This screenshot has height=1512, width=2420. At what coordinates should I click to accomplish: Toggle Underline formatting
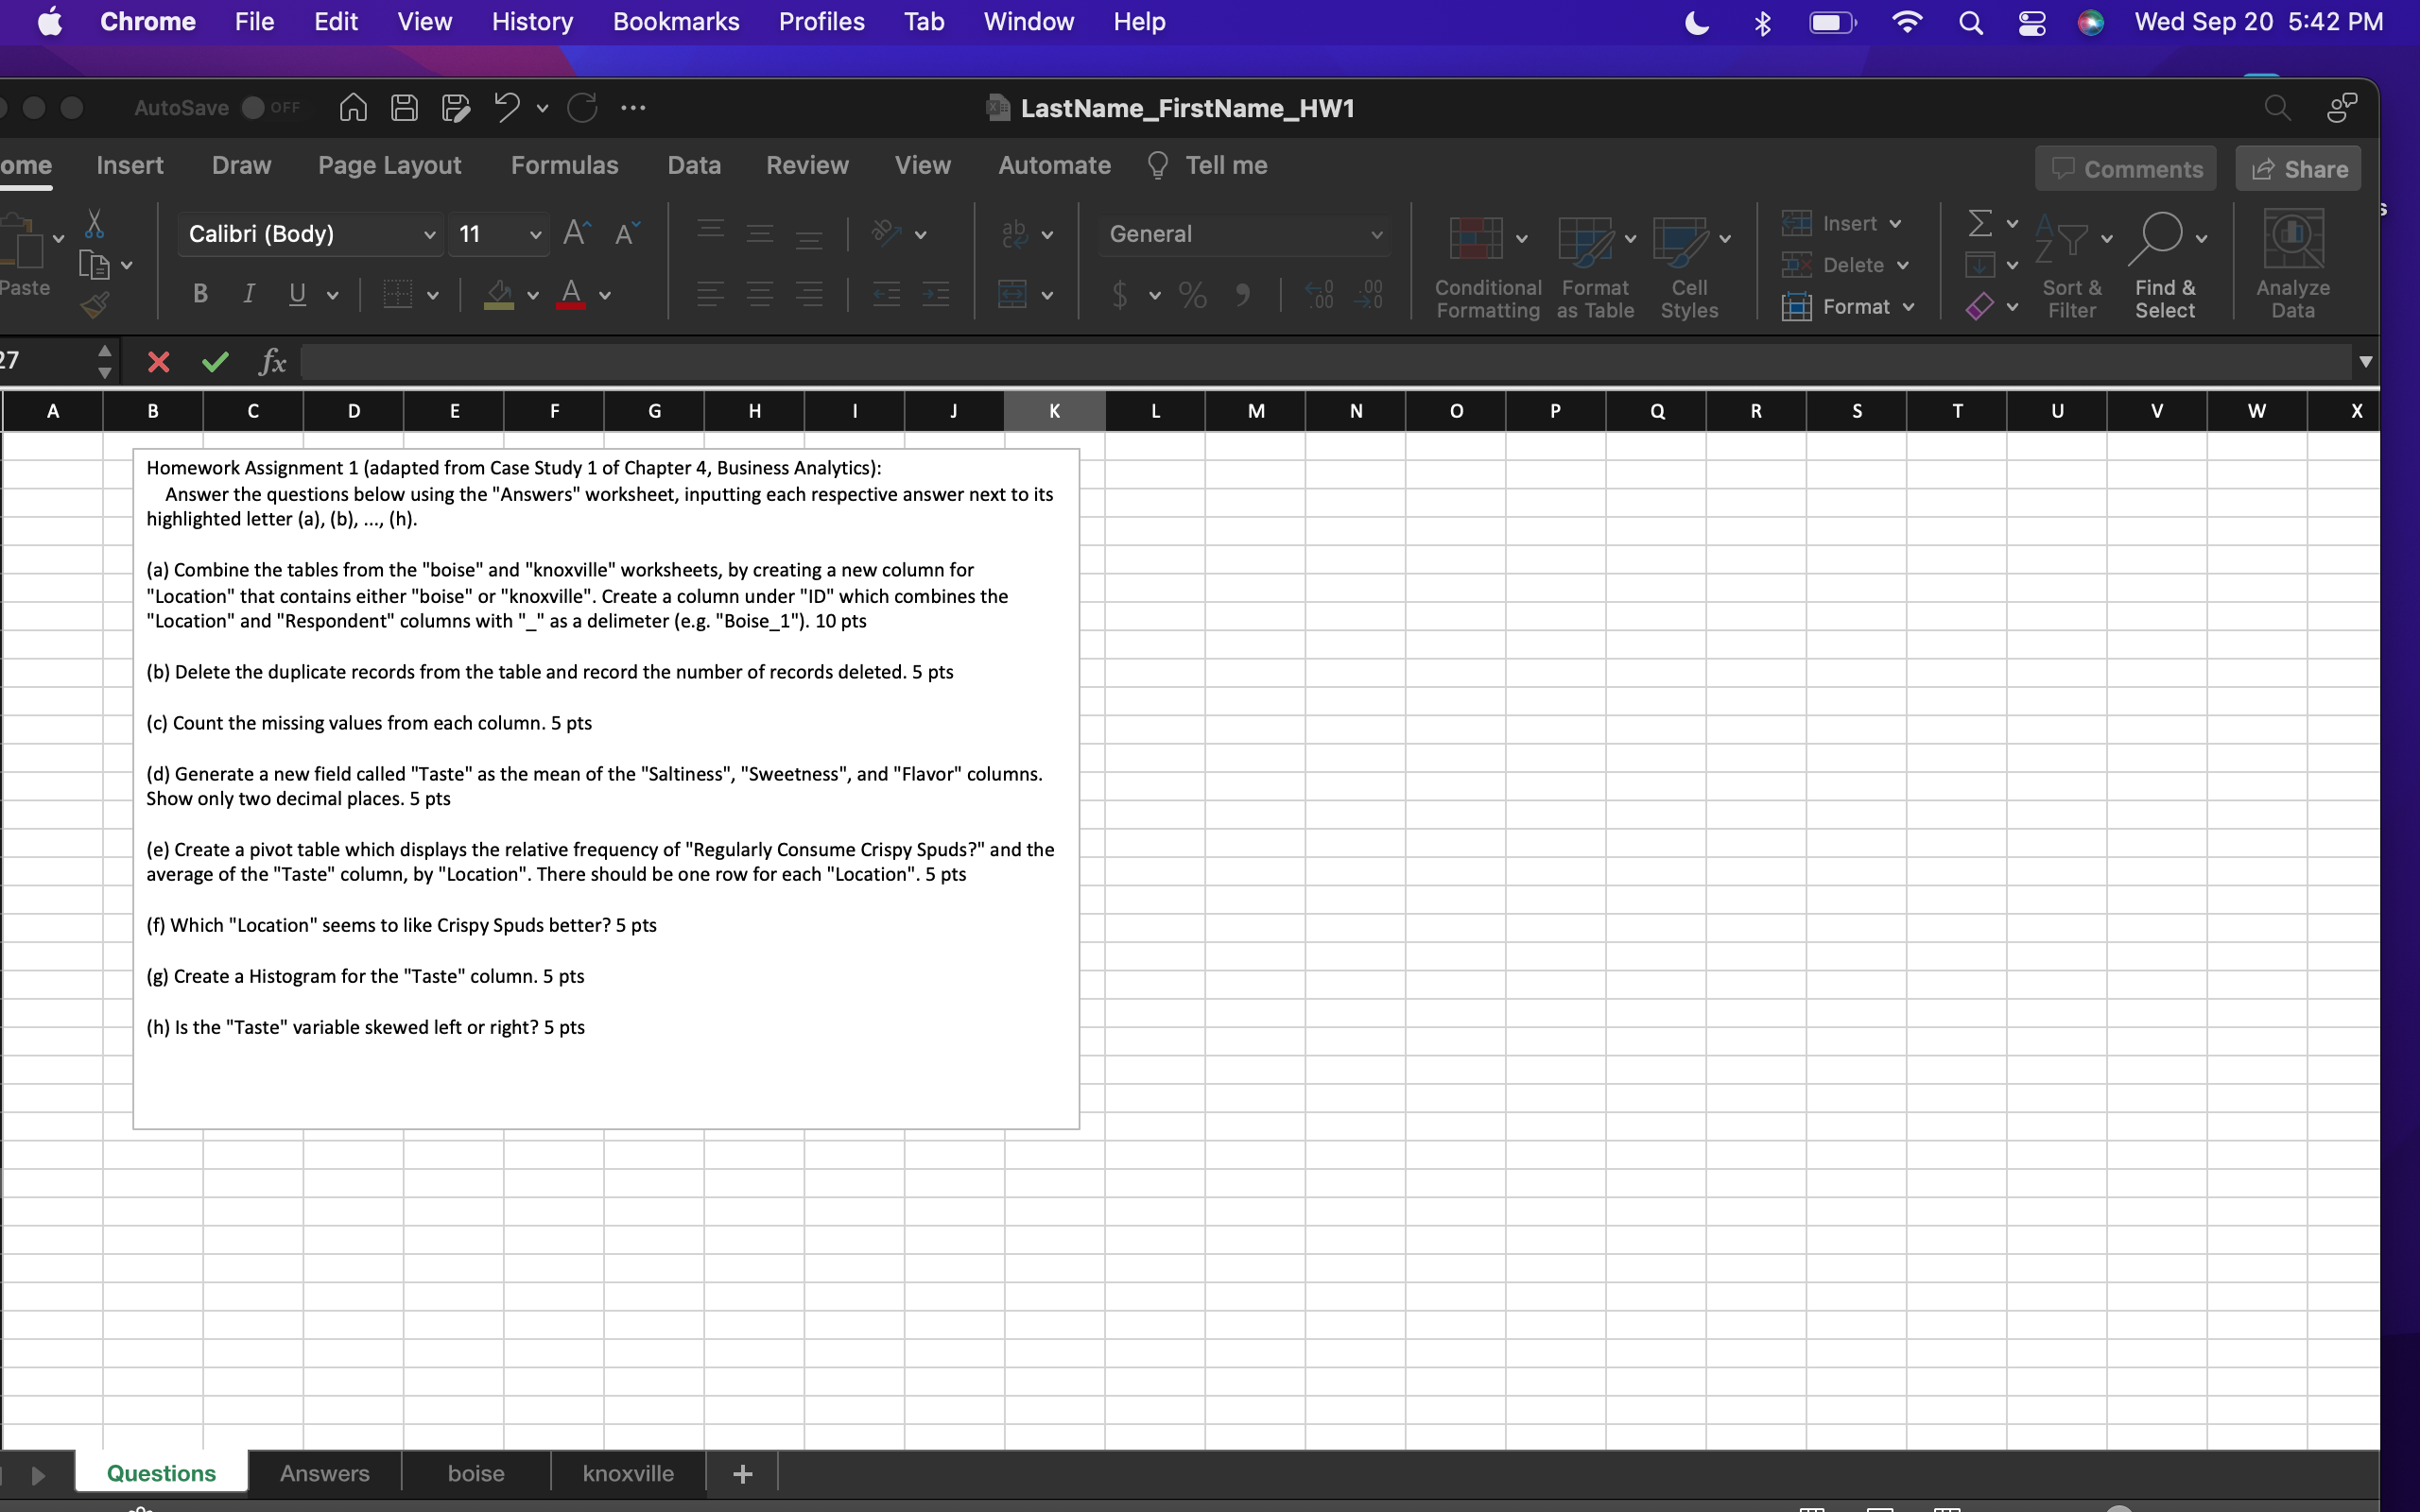297,294
